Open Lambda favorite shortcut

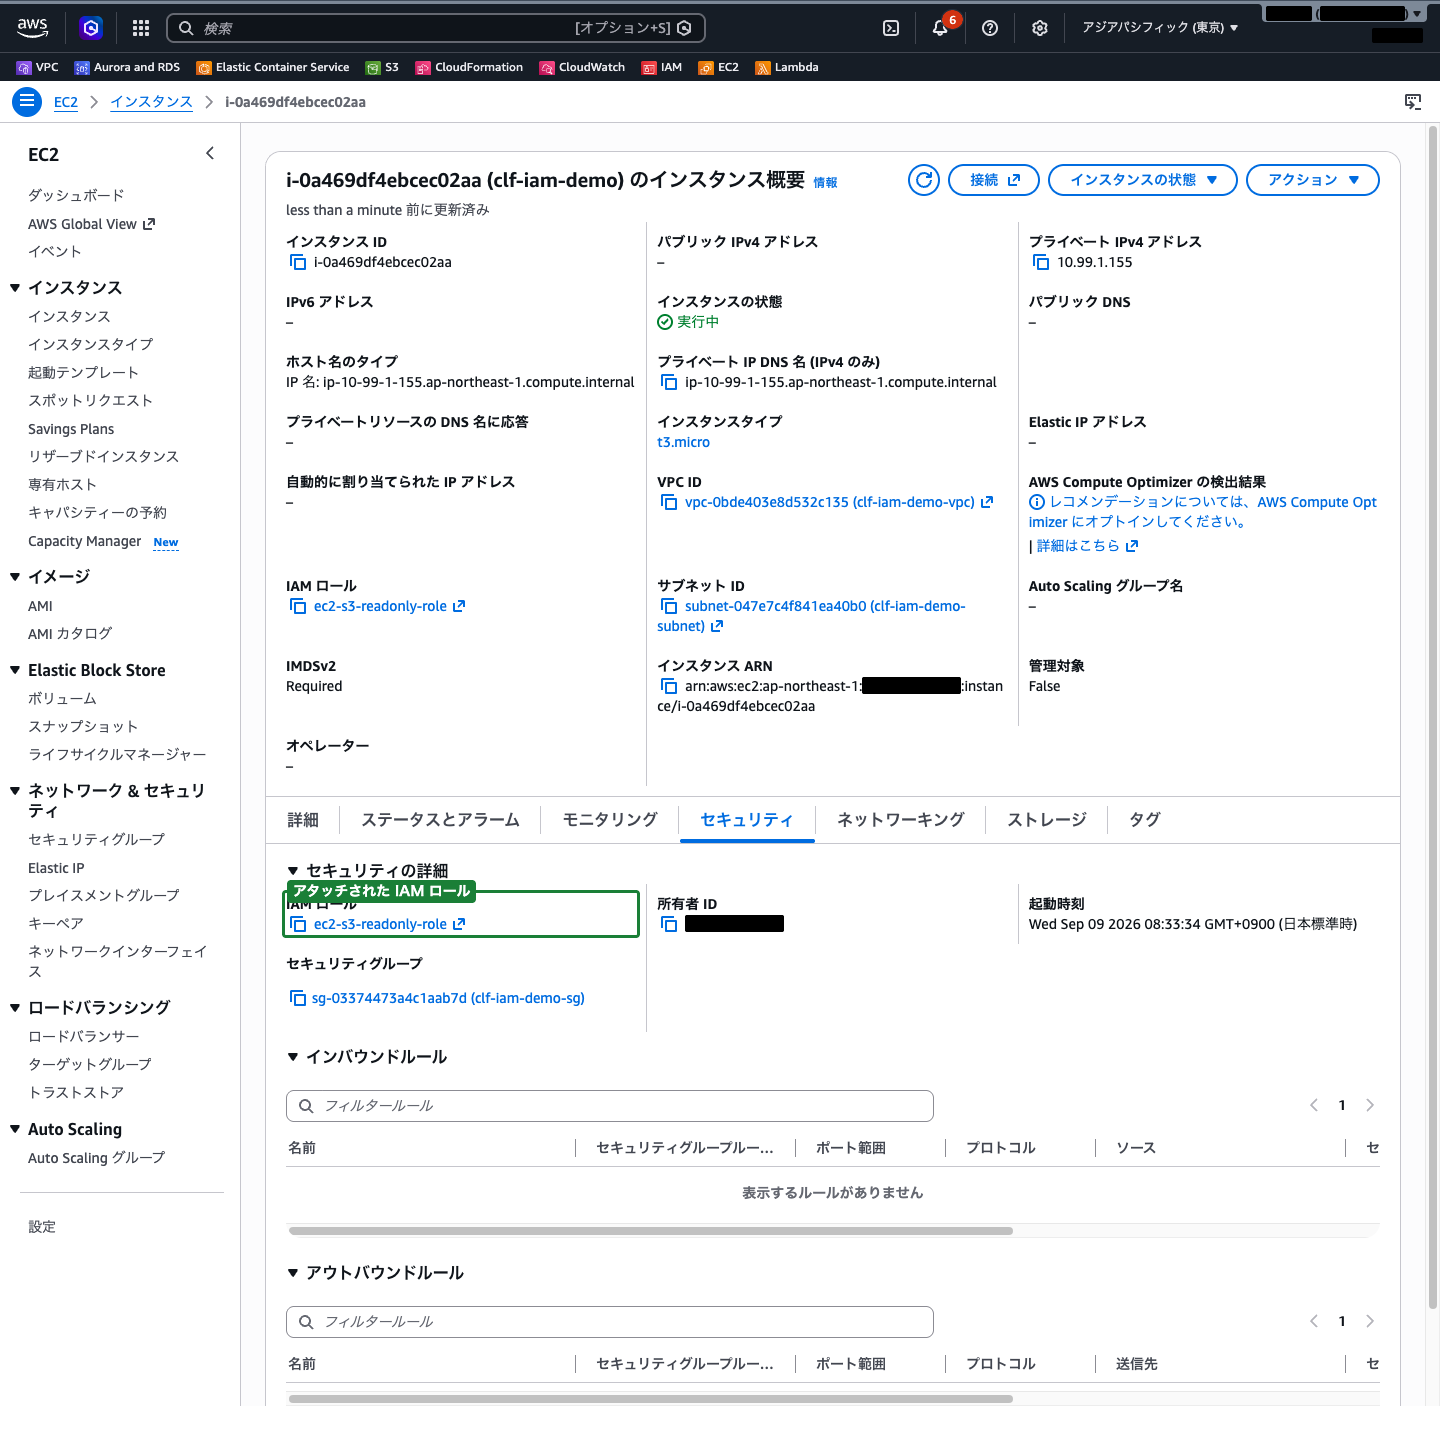click(x=787, y=67)
